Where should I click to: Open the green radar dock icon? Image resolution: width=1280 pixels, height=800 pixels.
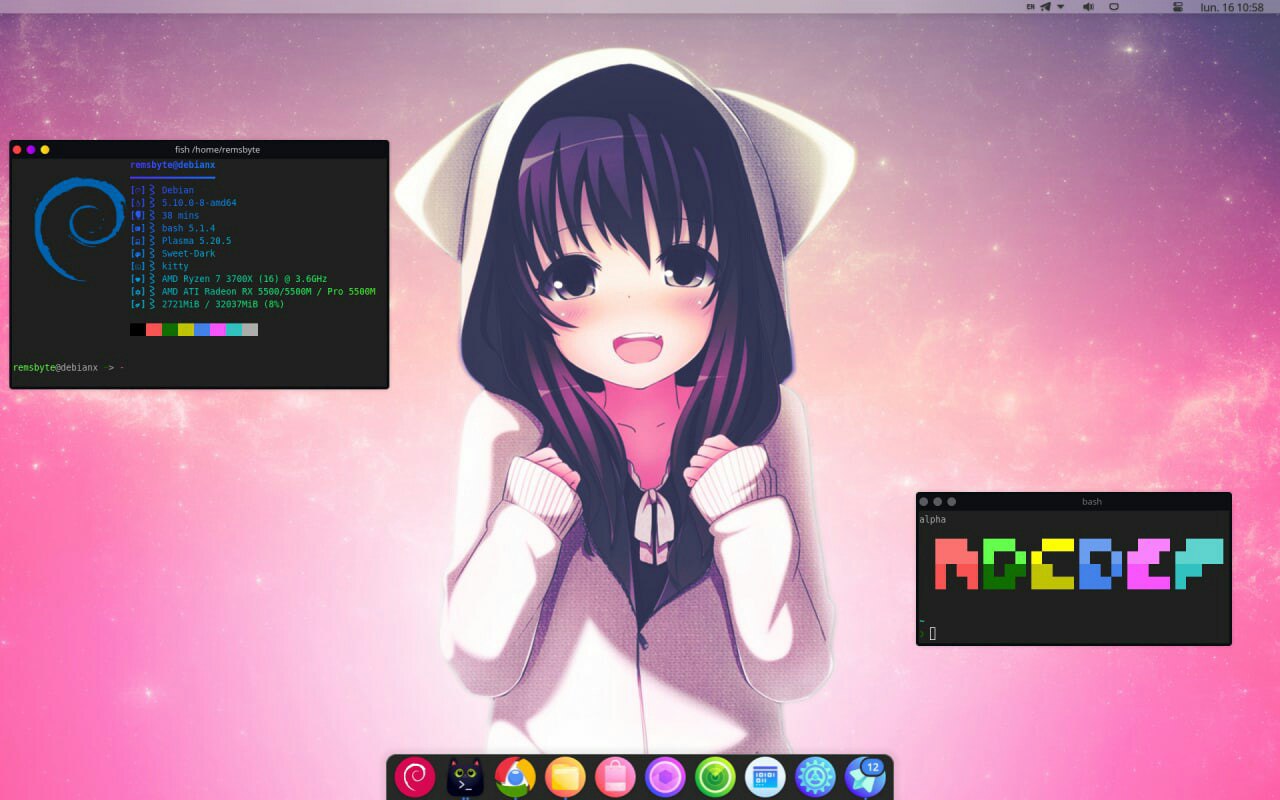(x=715, y=777)
